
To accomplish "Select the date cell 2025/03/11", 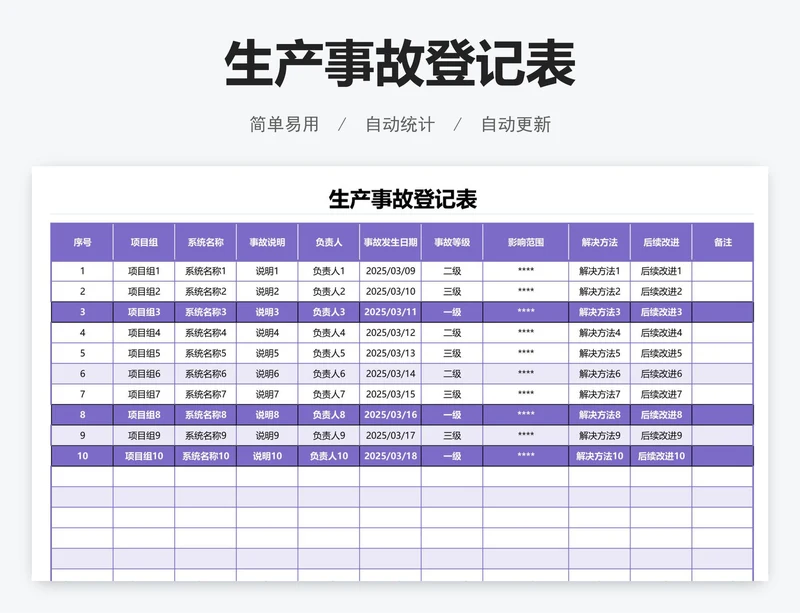I will pyautogui.click(x=390, y=312).
